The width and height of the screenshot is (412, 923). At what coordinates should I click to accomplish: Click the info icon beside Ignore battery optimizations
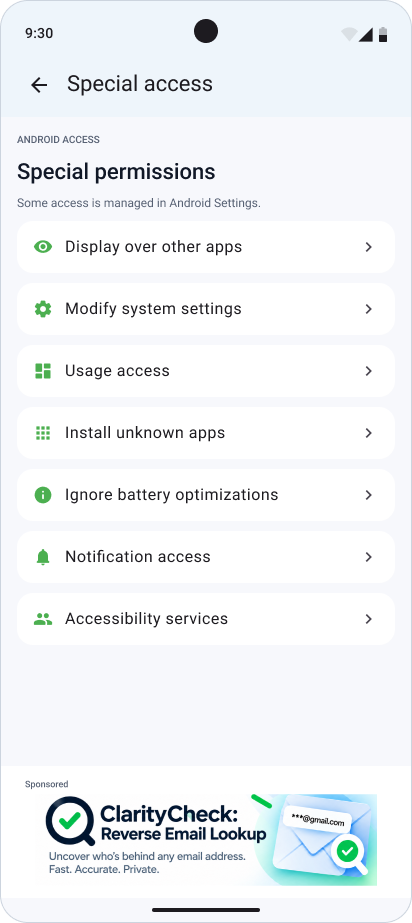43,495
